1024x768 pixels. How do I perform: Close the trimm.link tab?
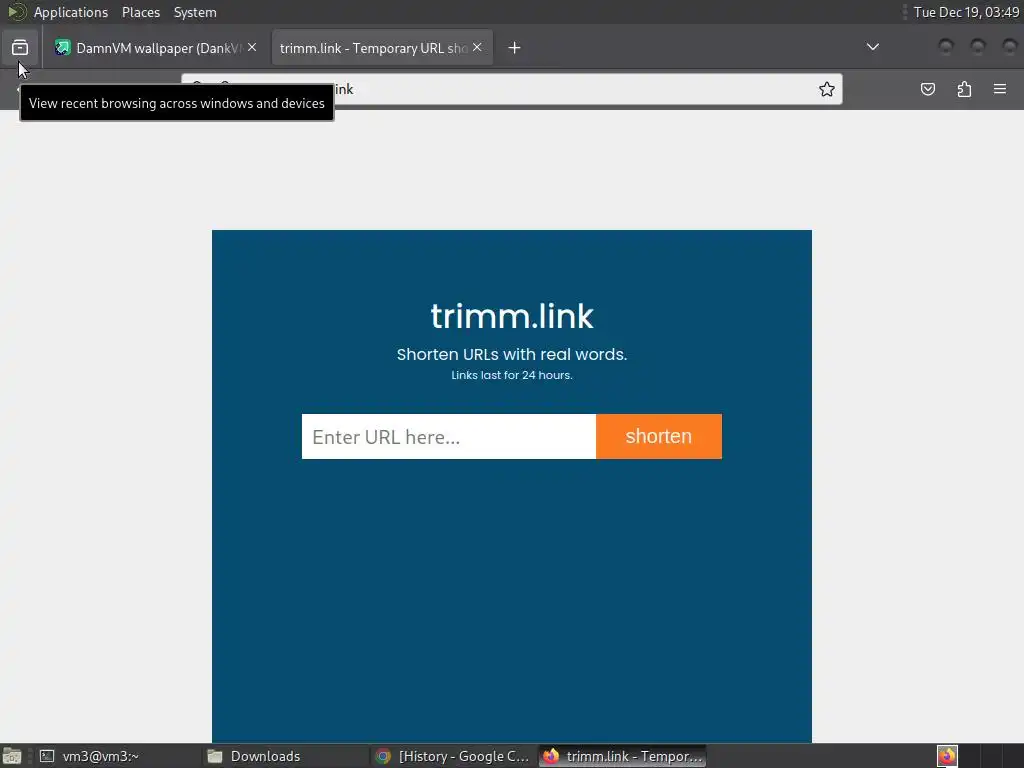[x=477, y=47]
